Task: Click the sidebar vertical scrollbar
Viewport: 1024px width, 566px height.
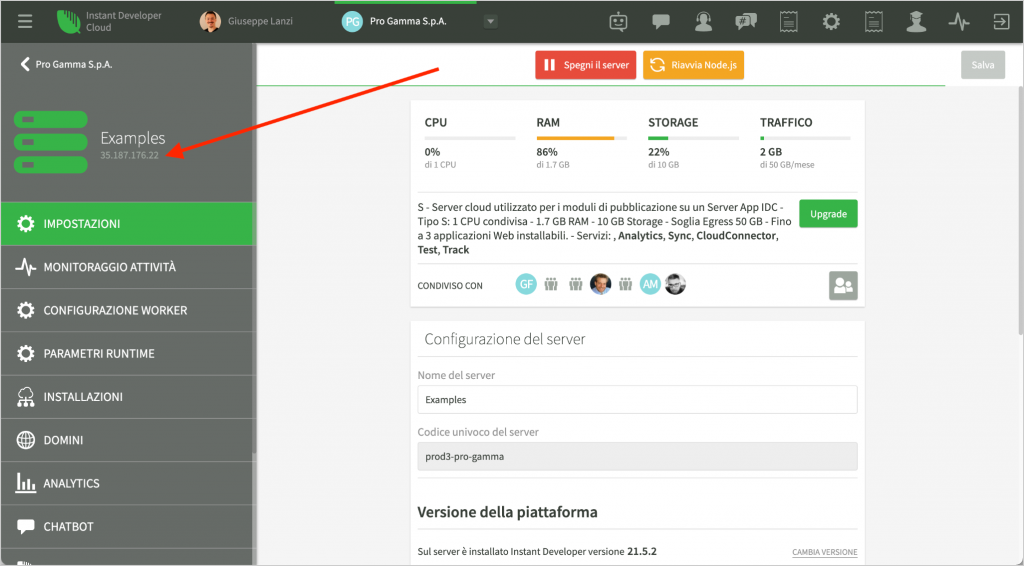Action: tap(255, 249)
